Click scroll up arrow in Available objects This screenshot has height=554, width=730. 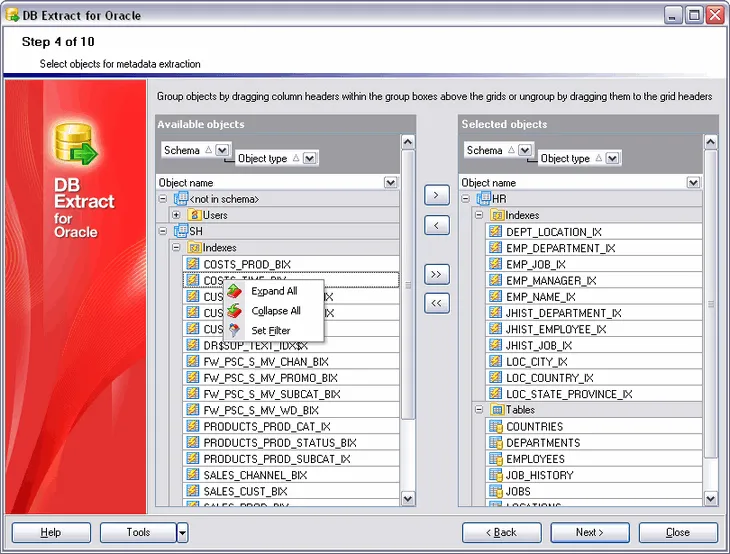pos(408,142)
